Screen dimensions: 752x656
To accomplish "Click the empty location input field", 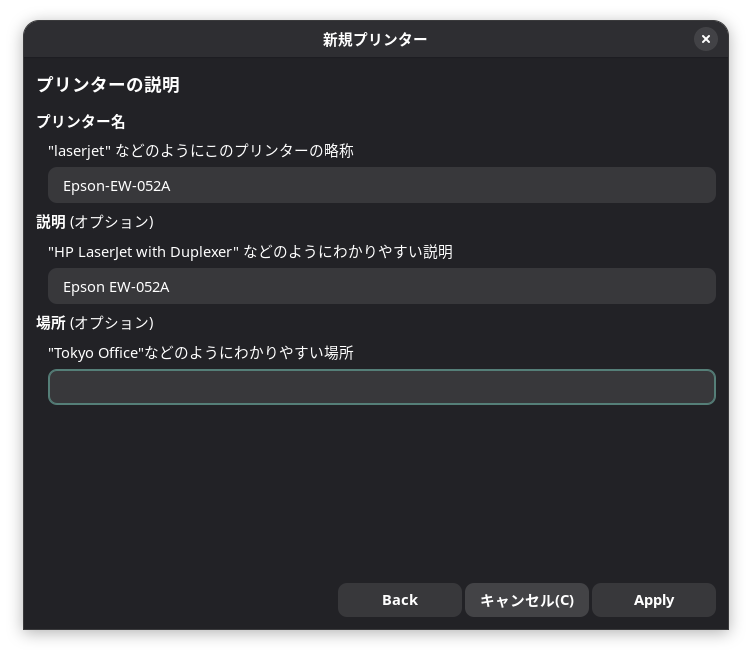I will [382, 387].
